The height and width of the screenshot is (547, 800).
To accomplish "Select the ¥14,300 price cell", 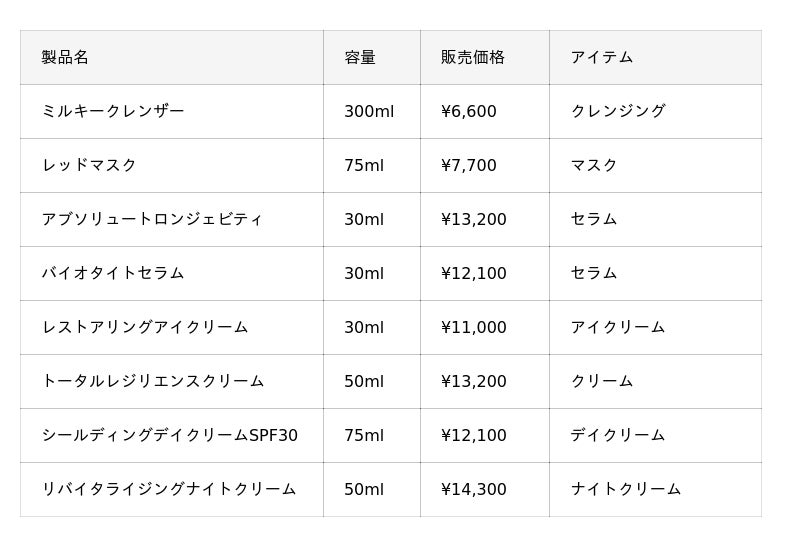I will (474, 490).
